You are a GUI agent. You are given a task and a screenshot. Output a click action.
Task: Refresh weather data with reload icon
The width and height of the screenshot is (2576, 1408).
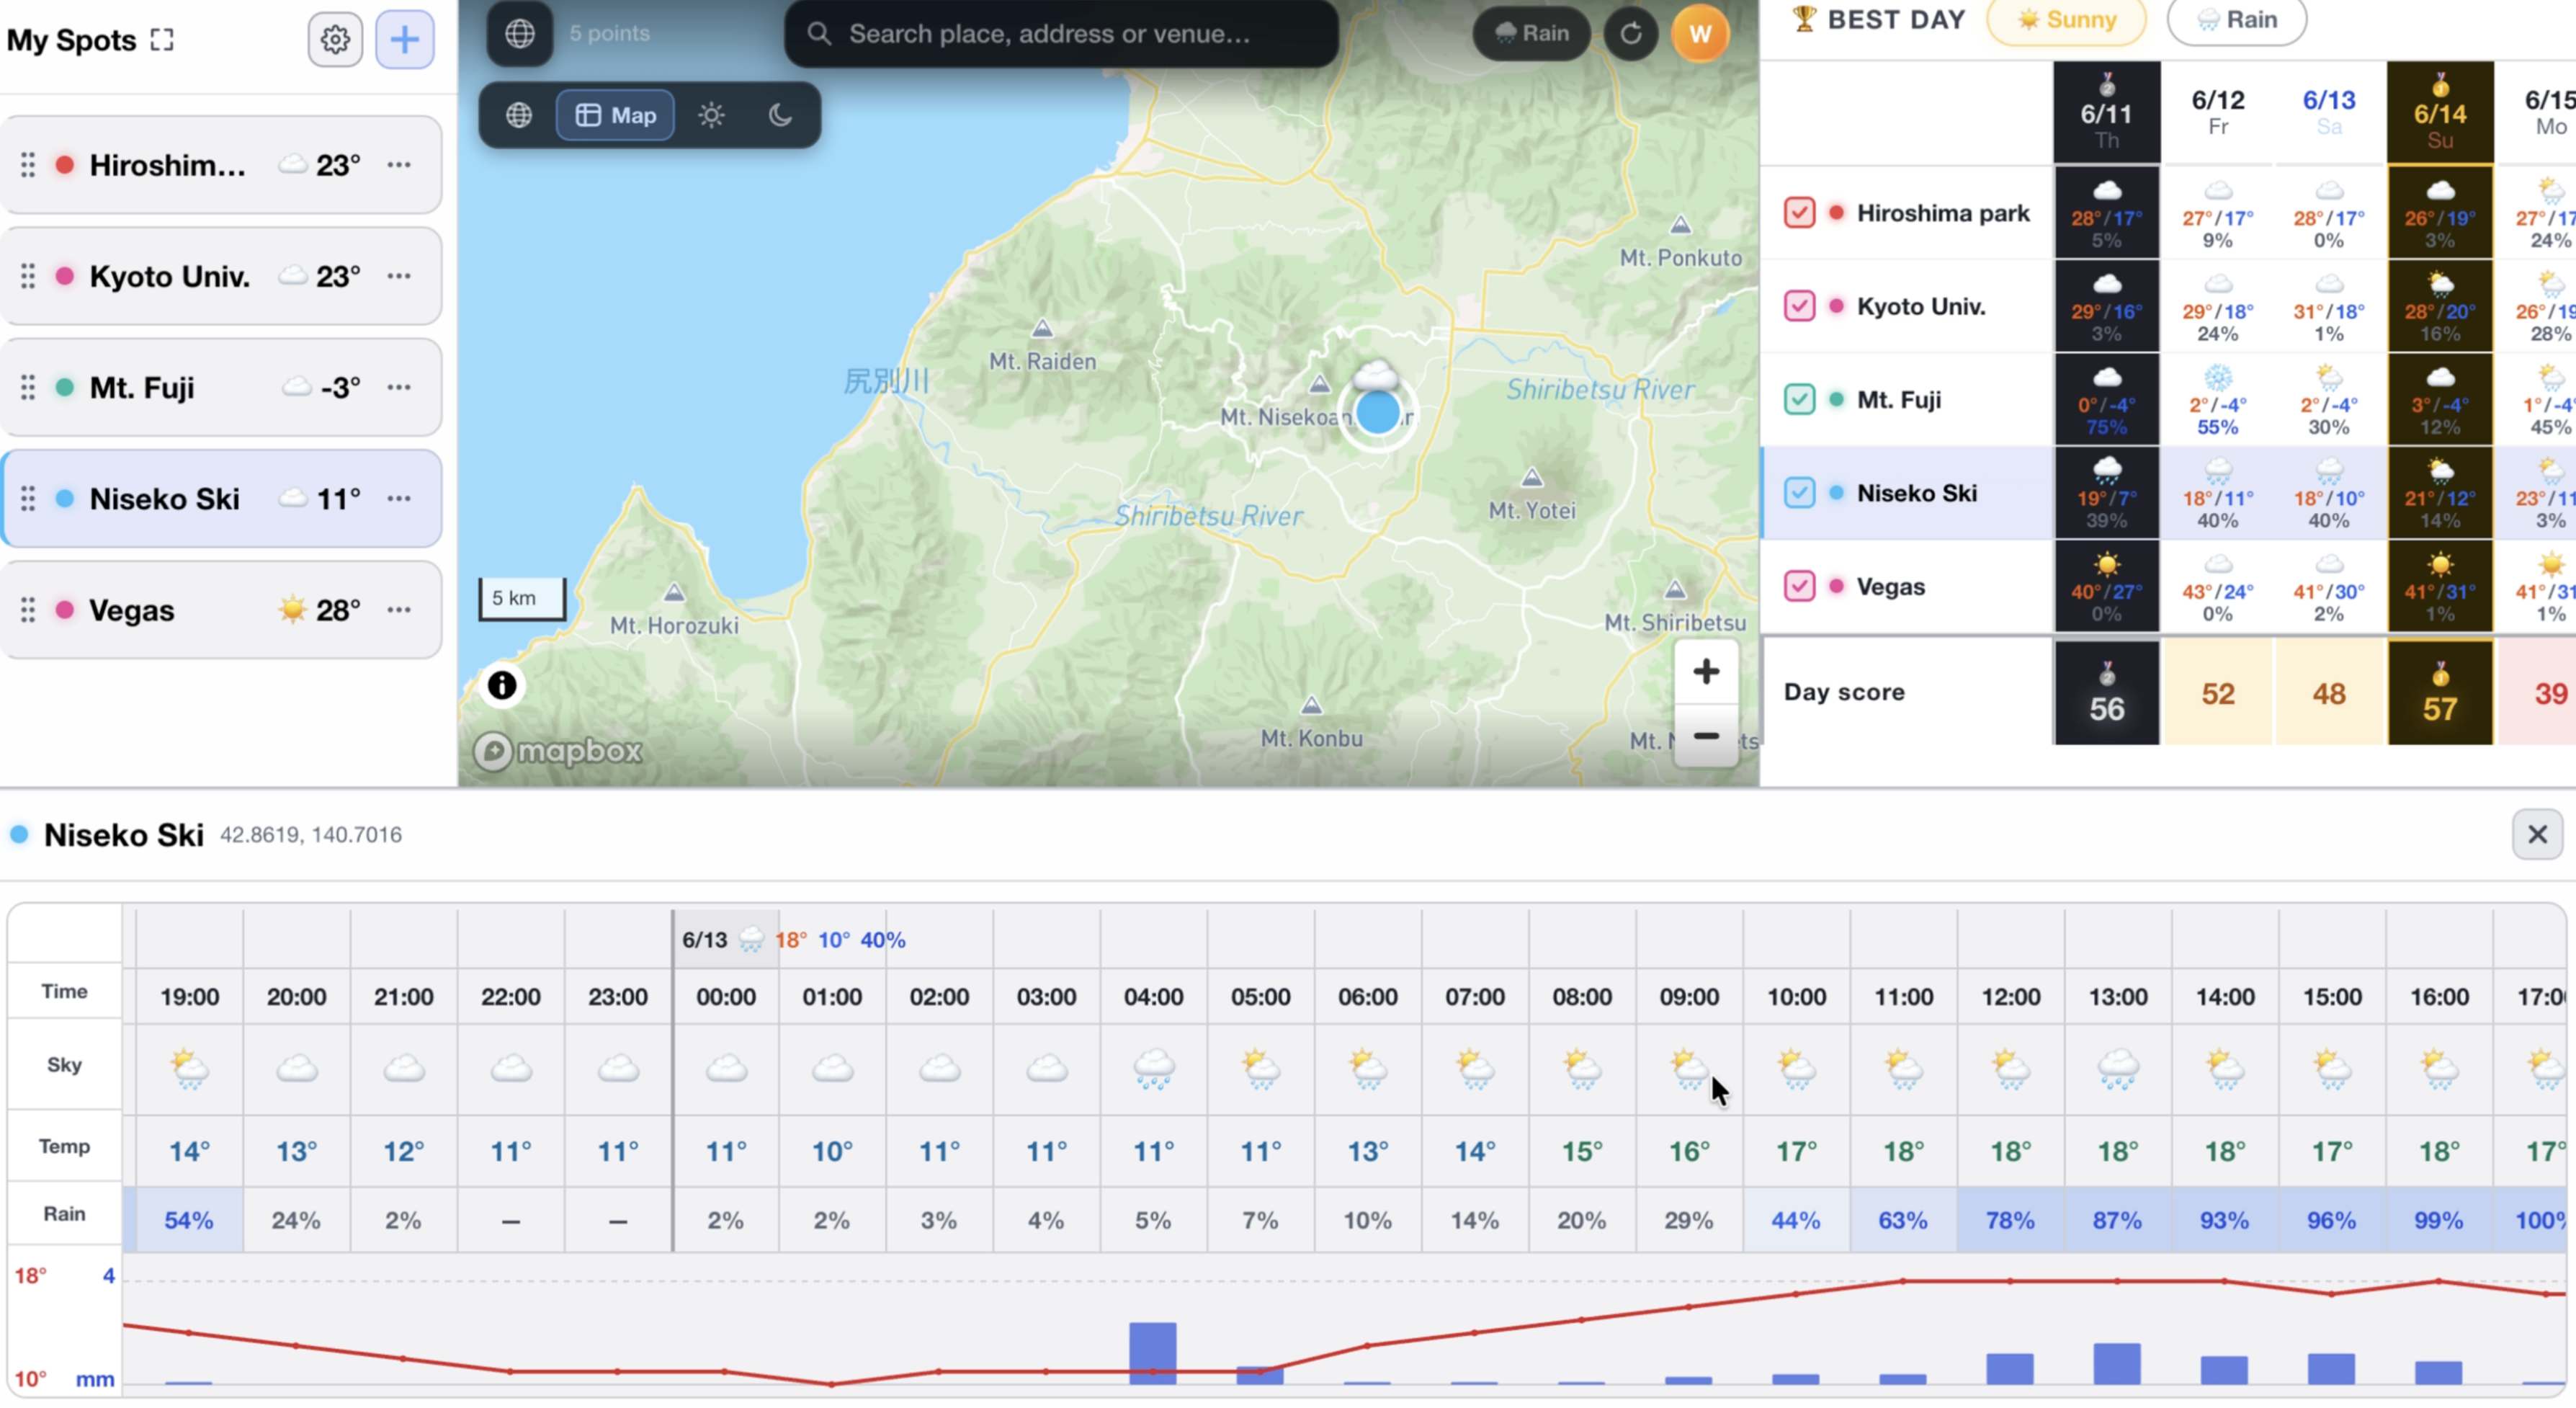tap(1631, 33)
